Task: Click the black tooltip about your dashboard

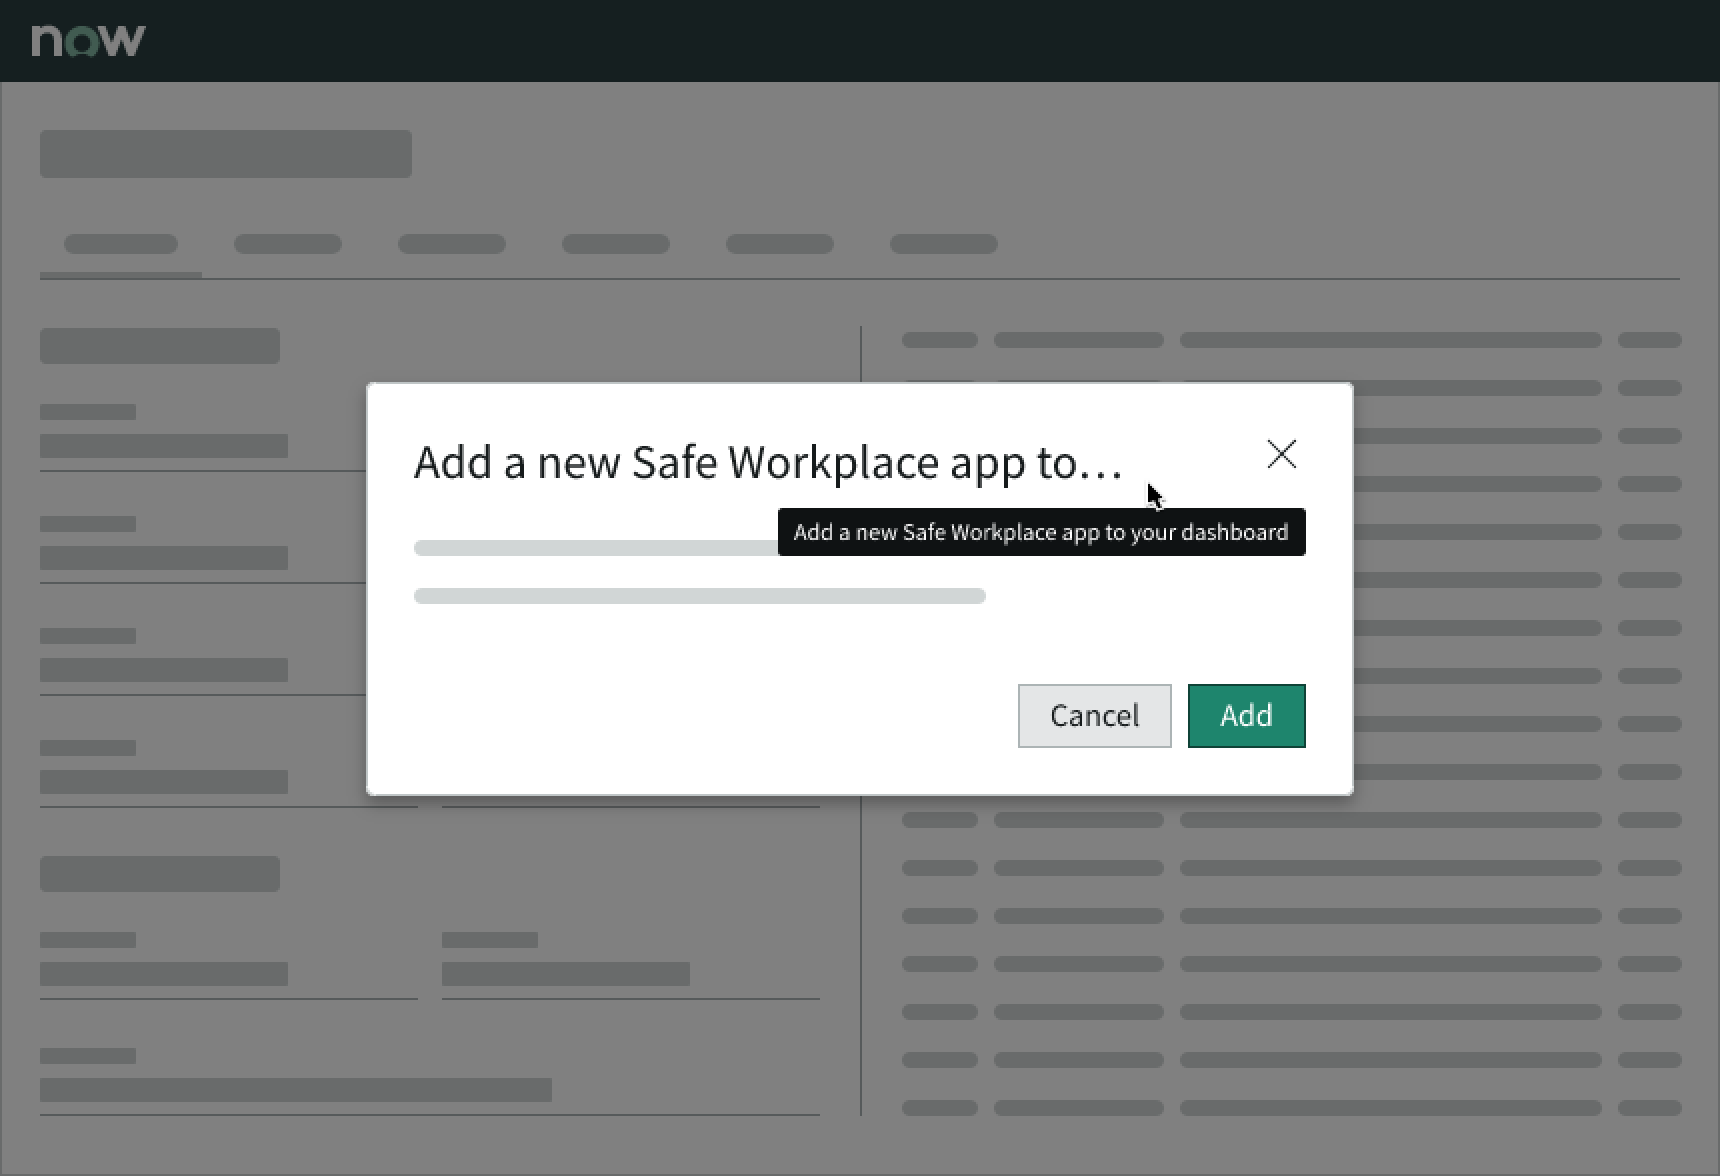Action: (1041, 532)
